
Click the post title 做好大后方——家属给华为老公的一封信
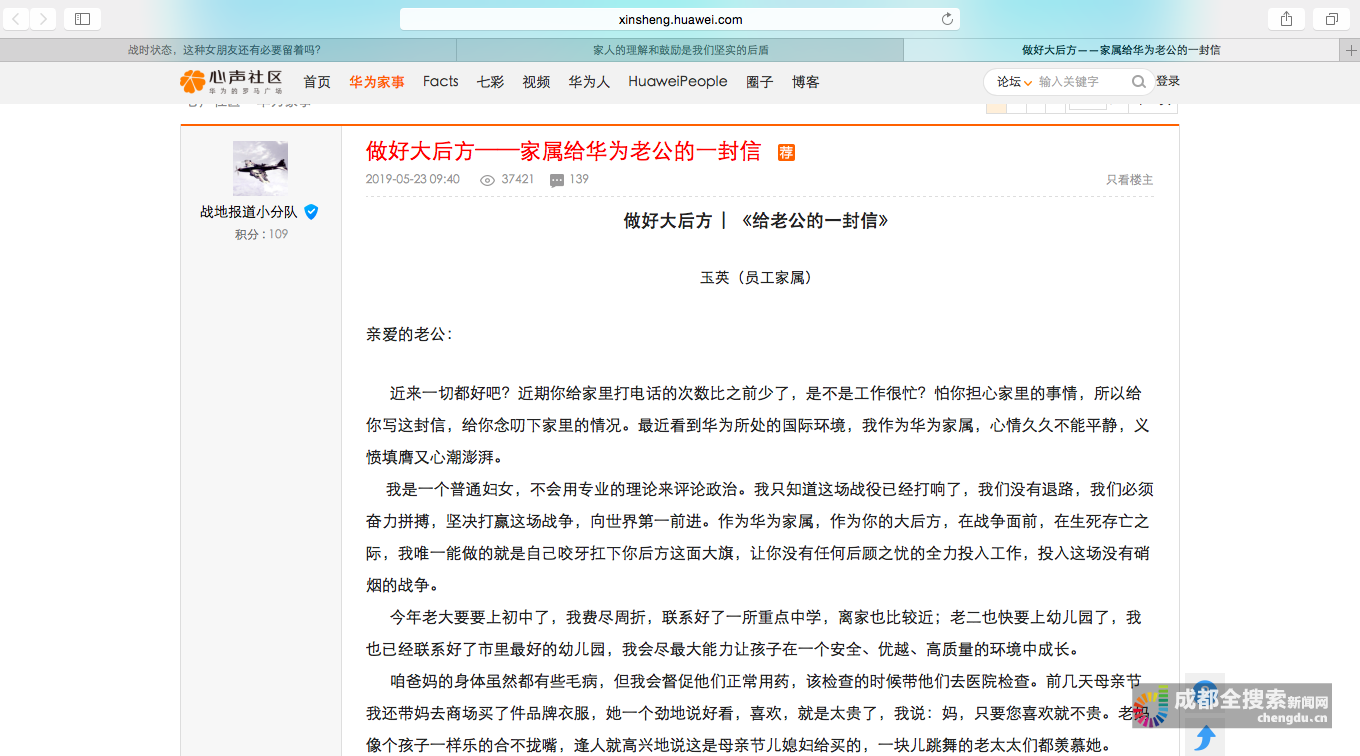[563, 151]
